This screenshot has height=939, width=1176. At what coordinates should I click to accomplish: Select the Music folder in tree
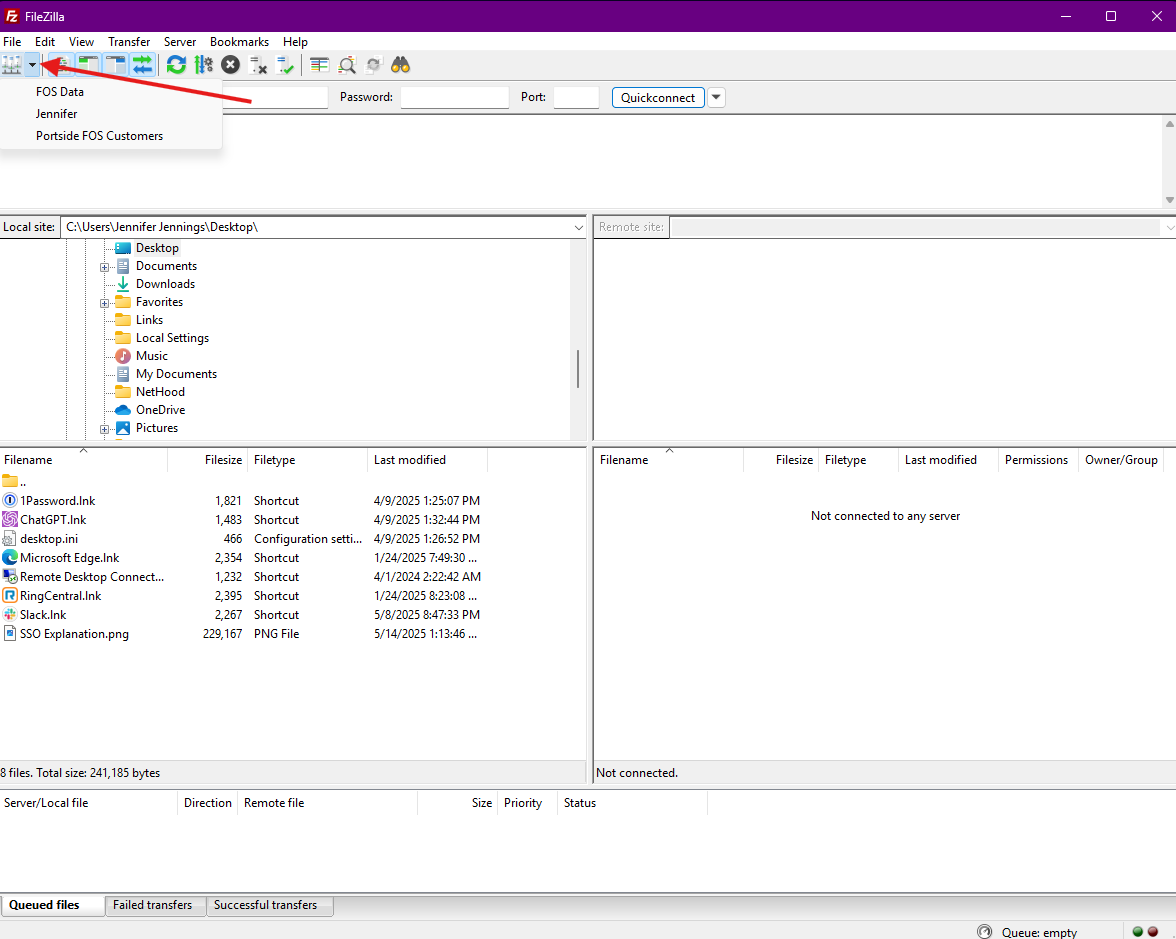152,356
